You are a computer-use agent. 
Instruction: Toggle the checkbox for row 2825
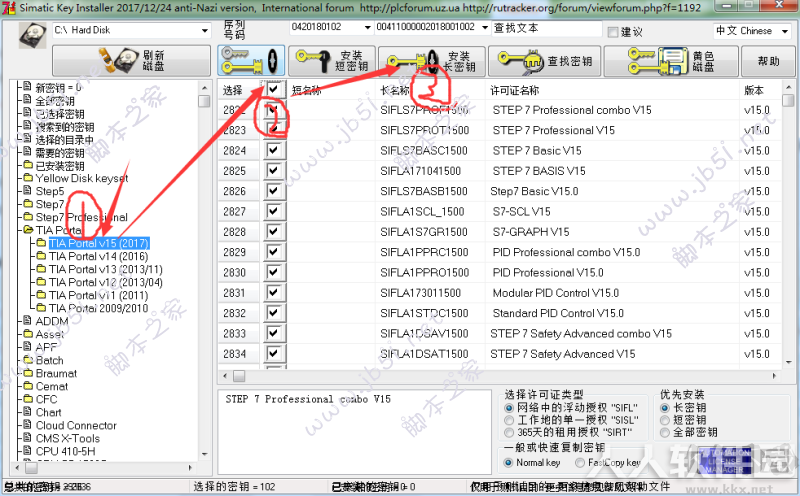click(273, 170)
